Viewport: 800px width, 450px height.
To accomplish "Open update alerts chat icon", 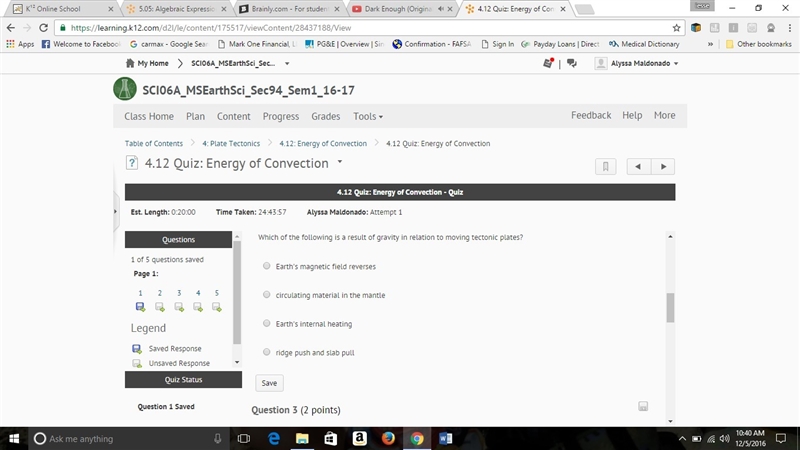I will [x=571, y=63].
